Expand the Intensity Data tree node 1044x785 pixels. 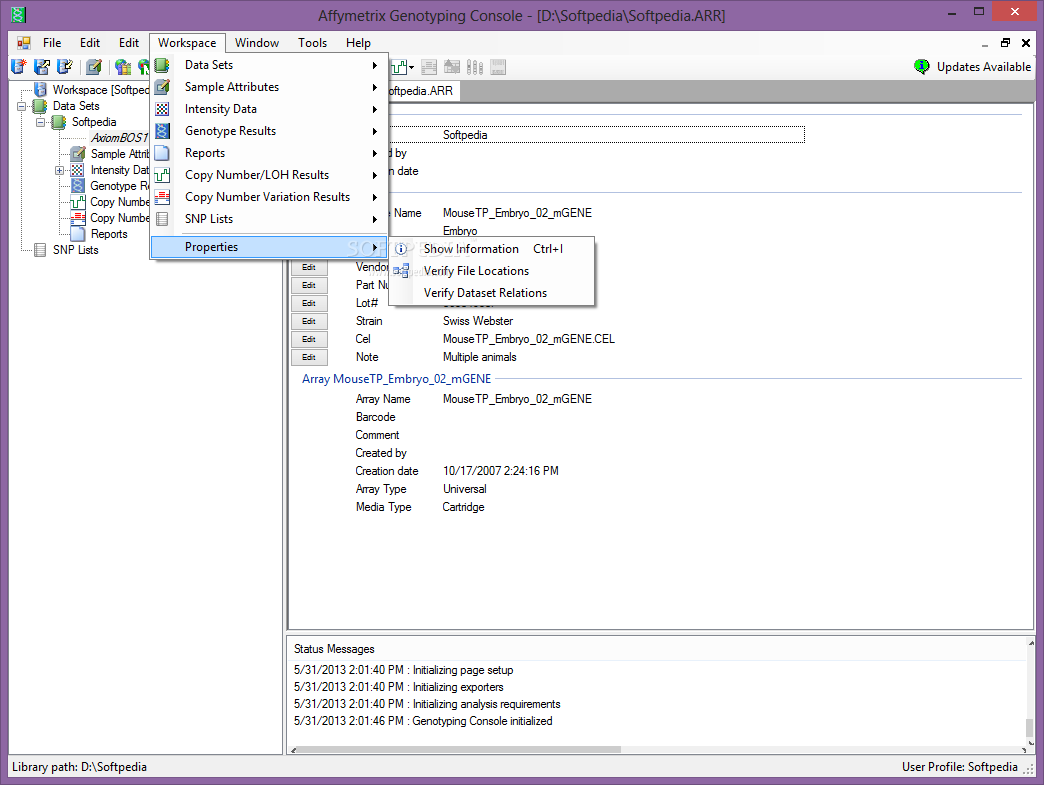pyautogui.click(x=59, y=170)
